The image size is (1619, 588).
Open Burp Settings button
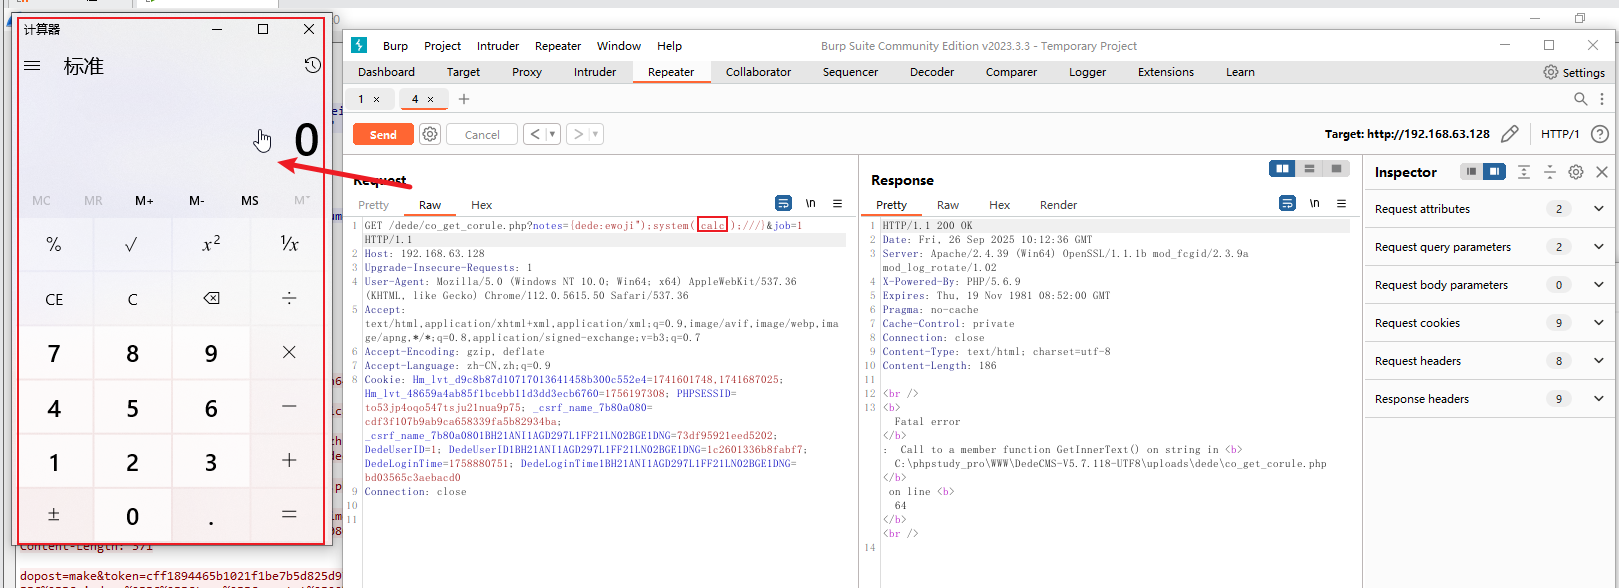point(1574,72)
